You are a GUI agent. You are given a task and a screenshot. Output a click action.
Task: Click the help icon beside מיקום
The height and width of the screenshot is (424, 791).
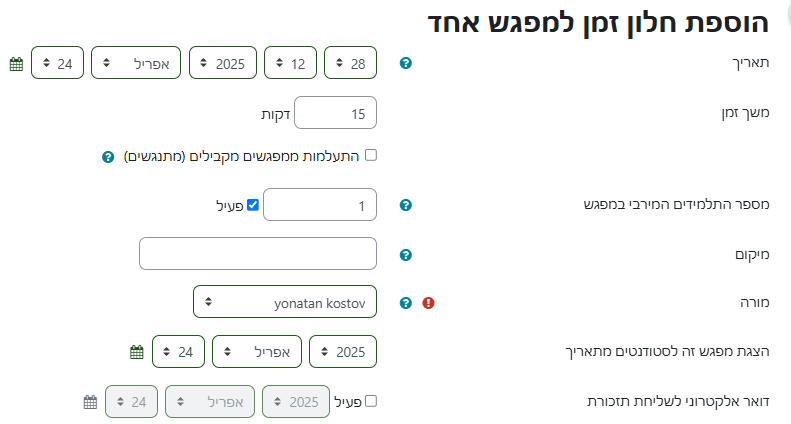(x=406, y=255)
